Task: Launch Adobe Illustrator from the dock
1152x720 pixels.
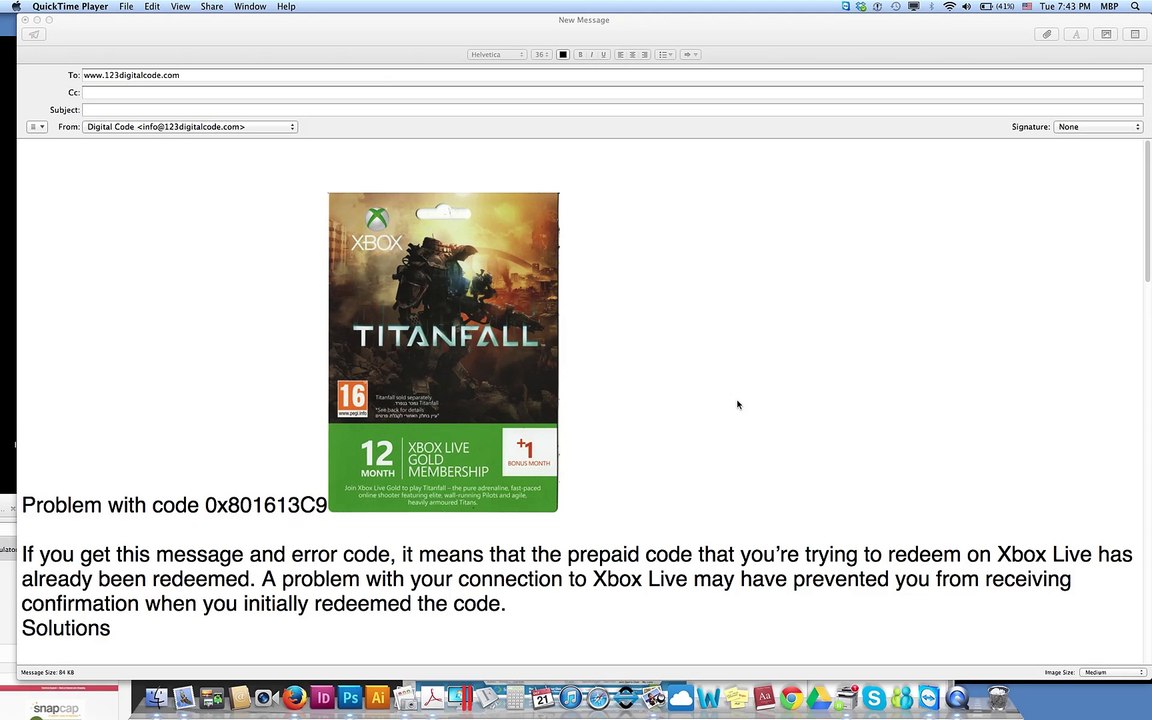Action: click(x=378, y=697)
